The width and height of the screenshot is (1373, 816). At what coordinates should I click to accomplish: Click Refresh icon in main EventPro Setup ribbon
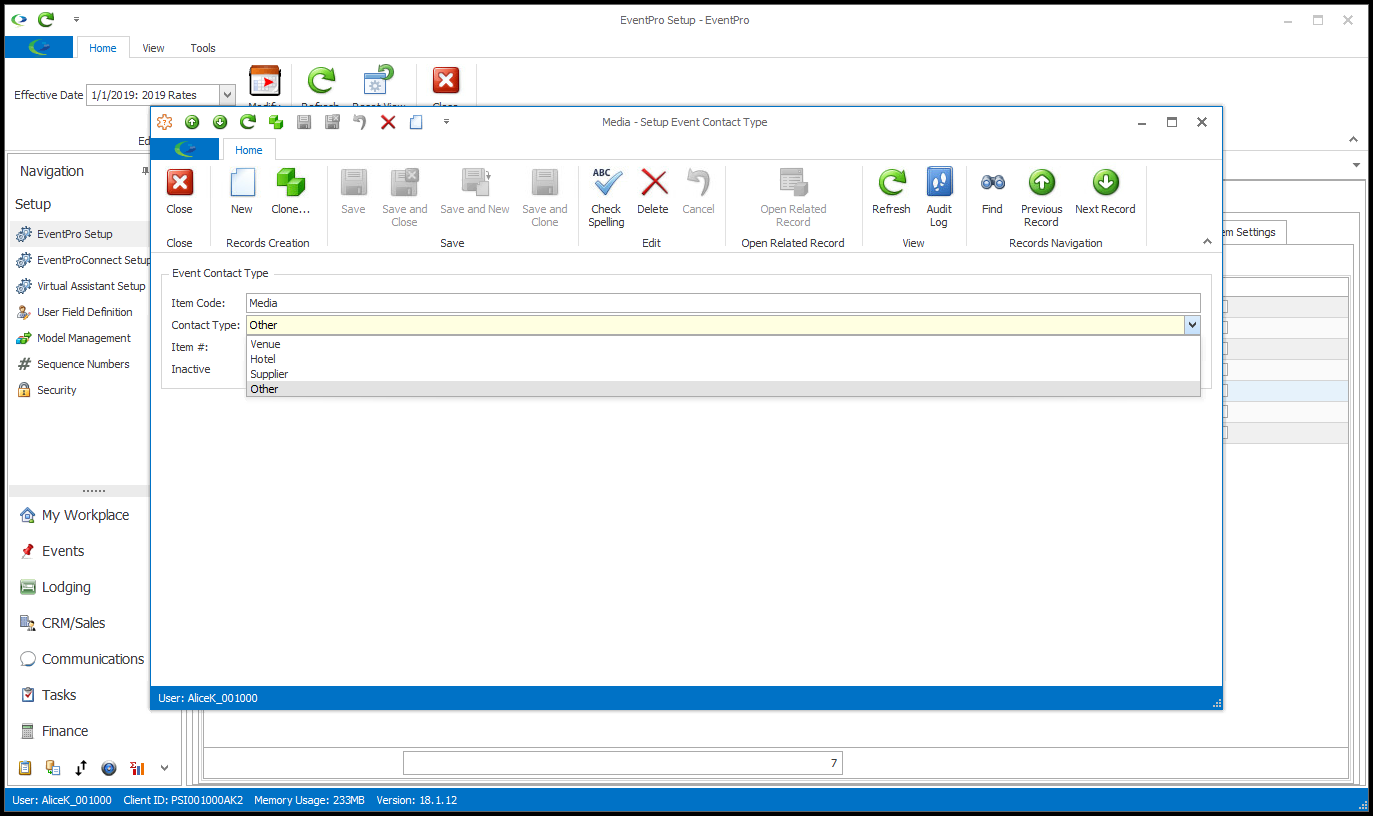tap(321, 82)
